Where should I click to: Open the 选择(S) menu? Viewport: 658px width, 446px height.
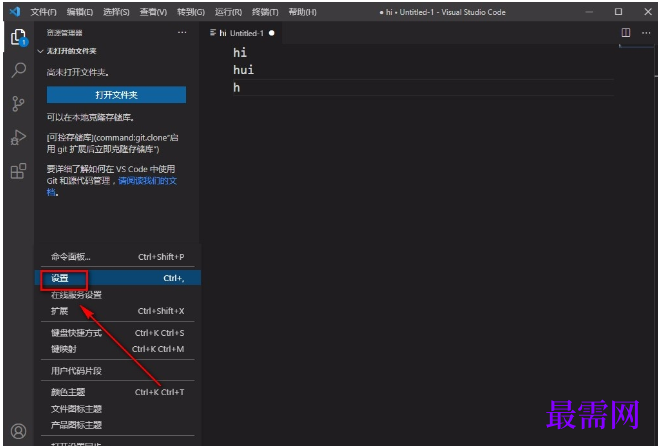(x=116, y=12)
